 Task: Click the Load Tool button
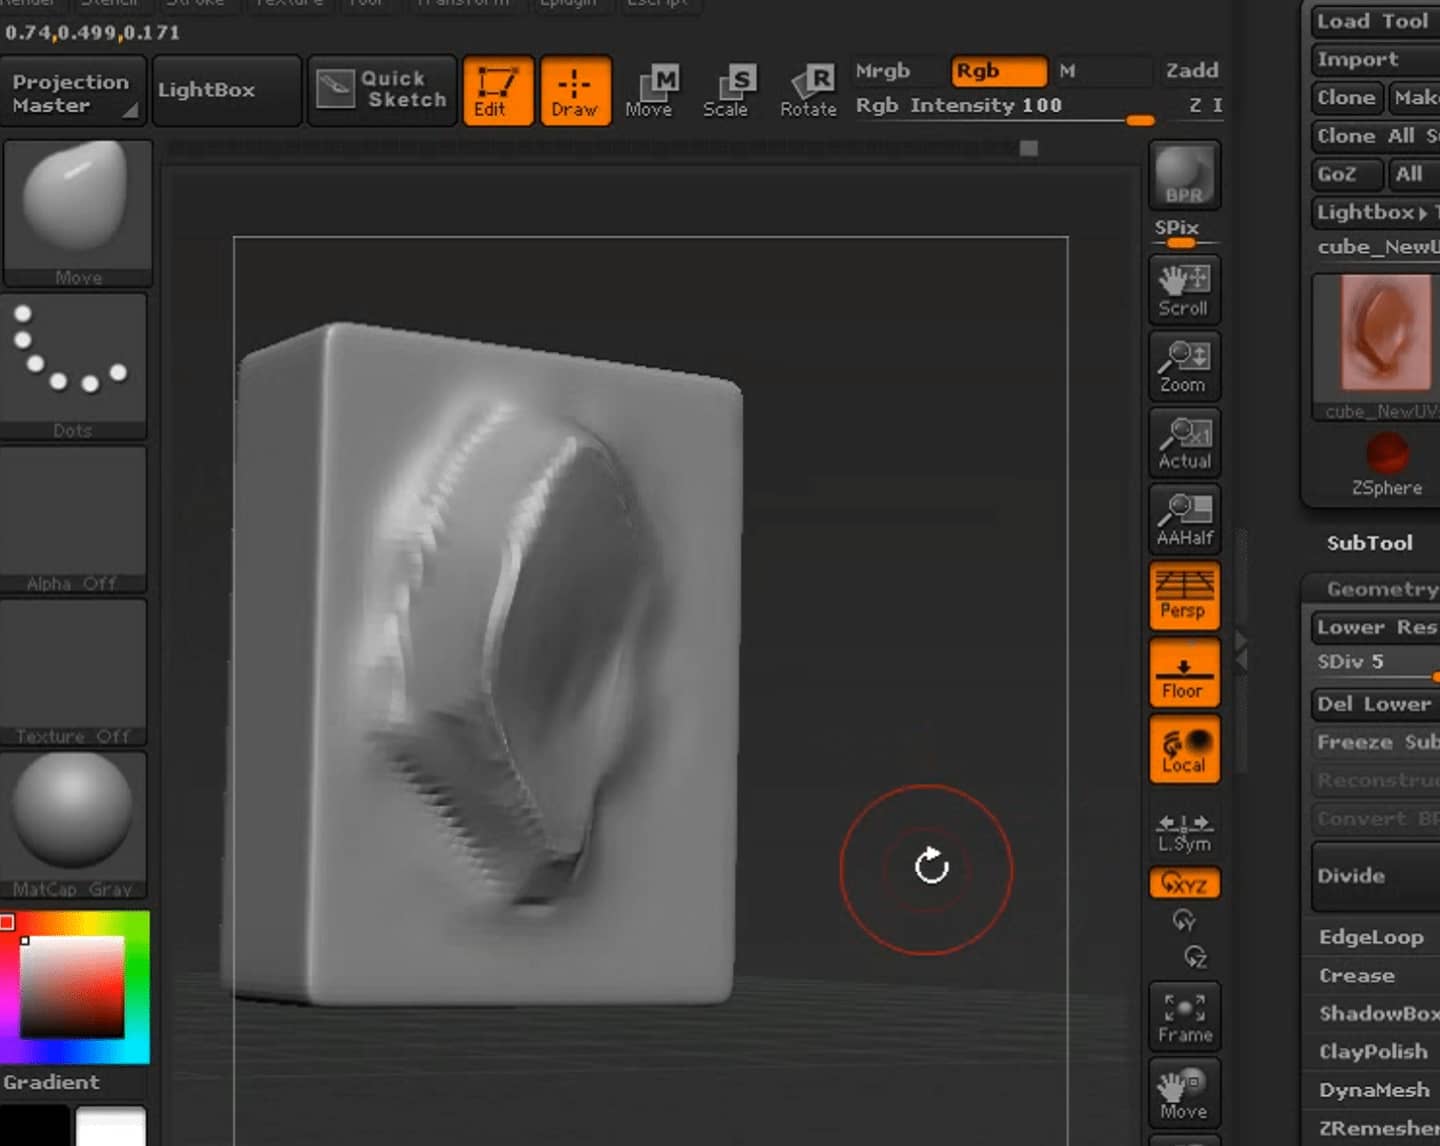[x=1374, y=21]
